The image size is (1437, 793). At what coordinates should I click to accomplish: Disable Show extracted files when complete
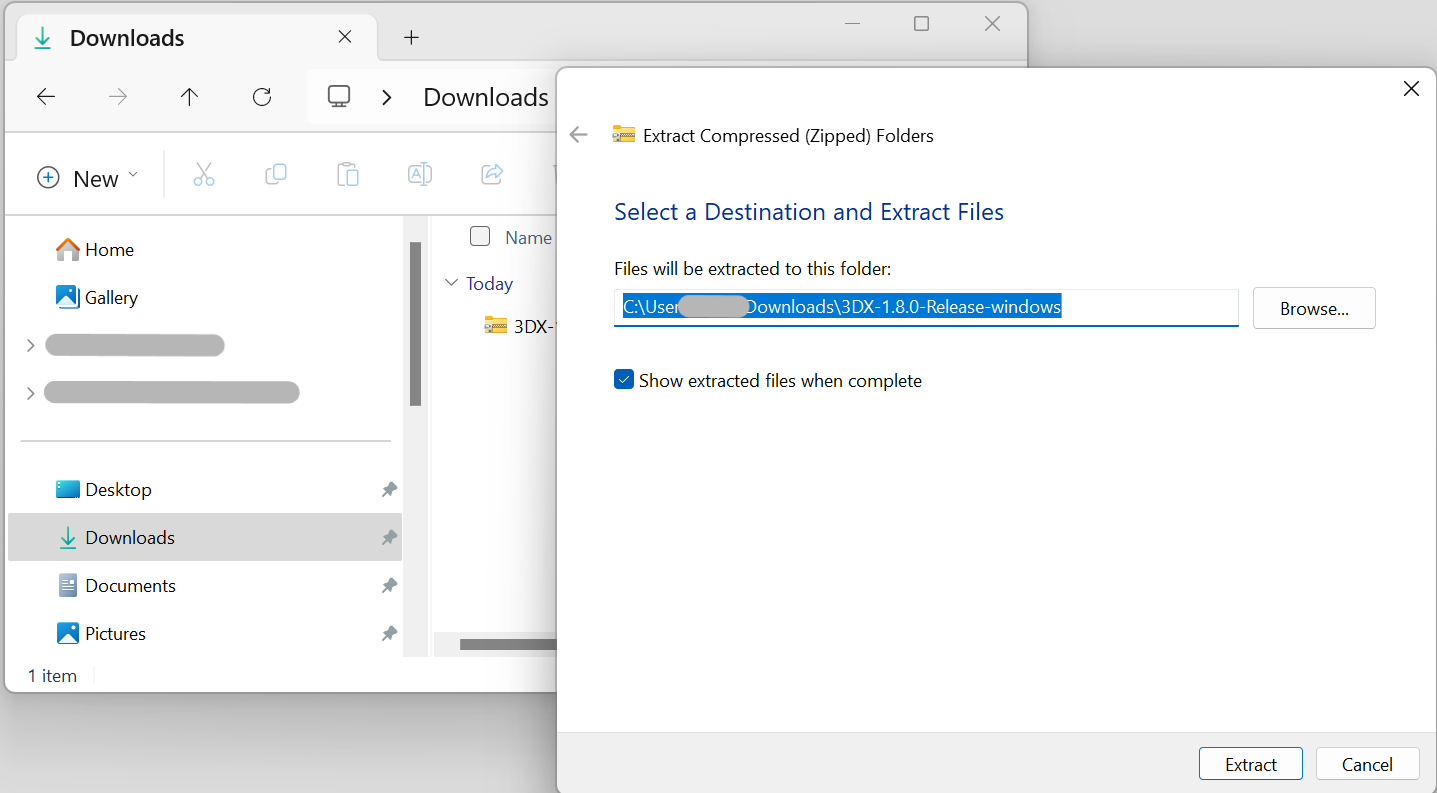click(624, 379)
